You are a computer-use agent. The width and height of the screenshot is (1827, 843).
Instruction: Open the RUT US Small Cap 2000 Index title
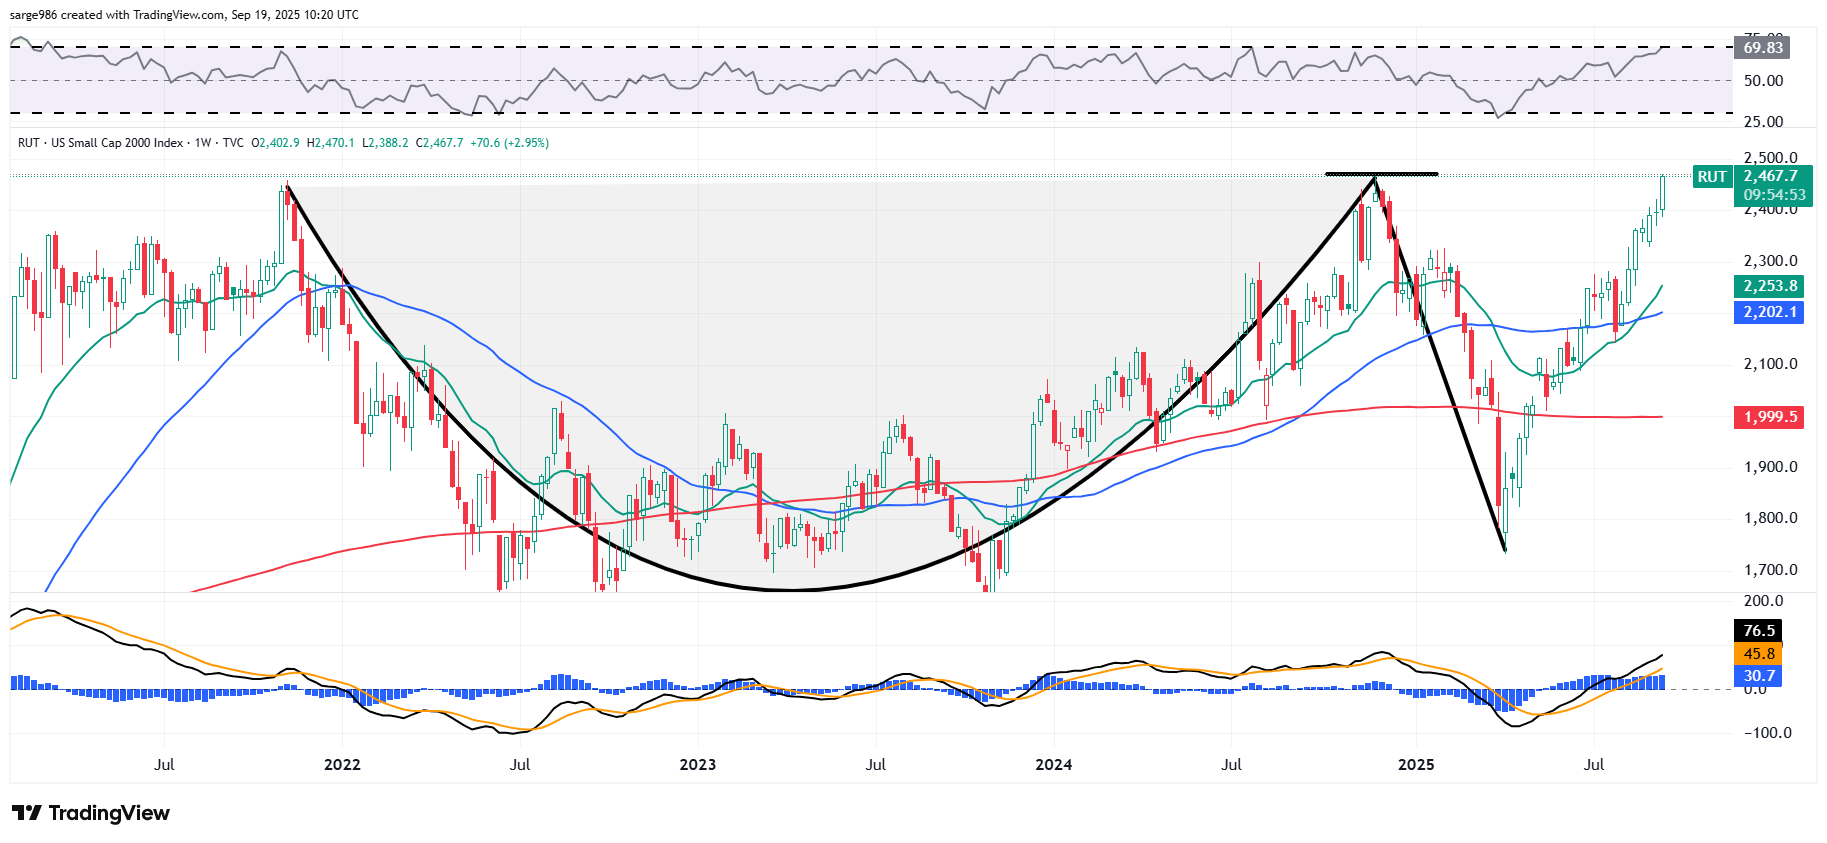(x=100, y=143)
